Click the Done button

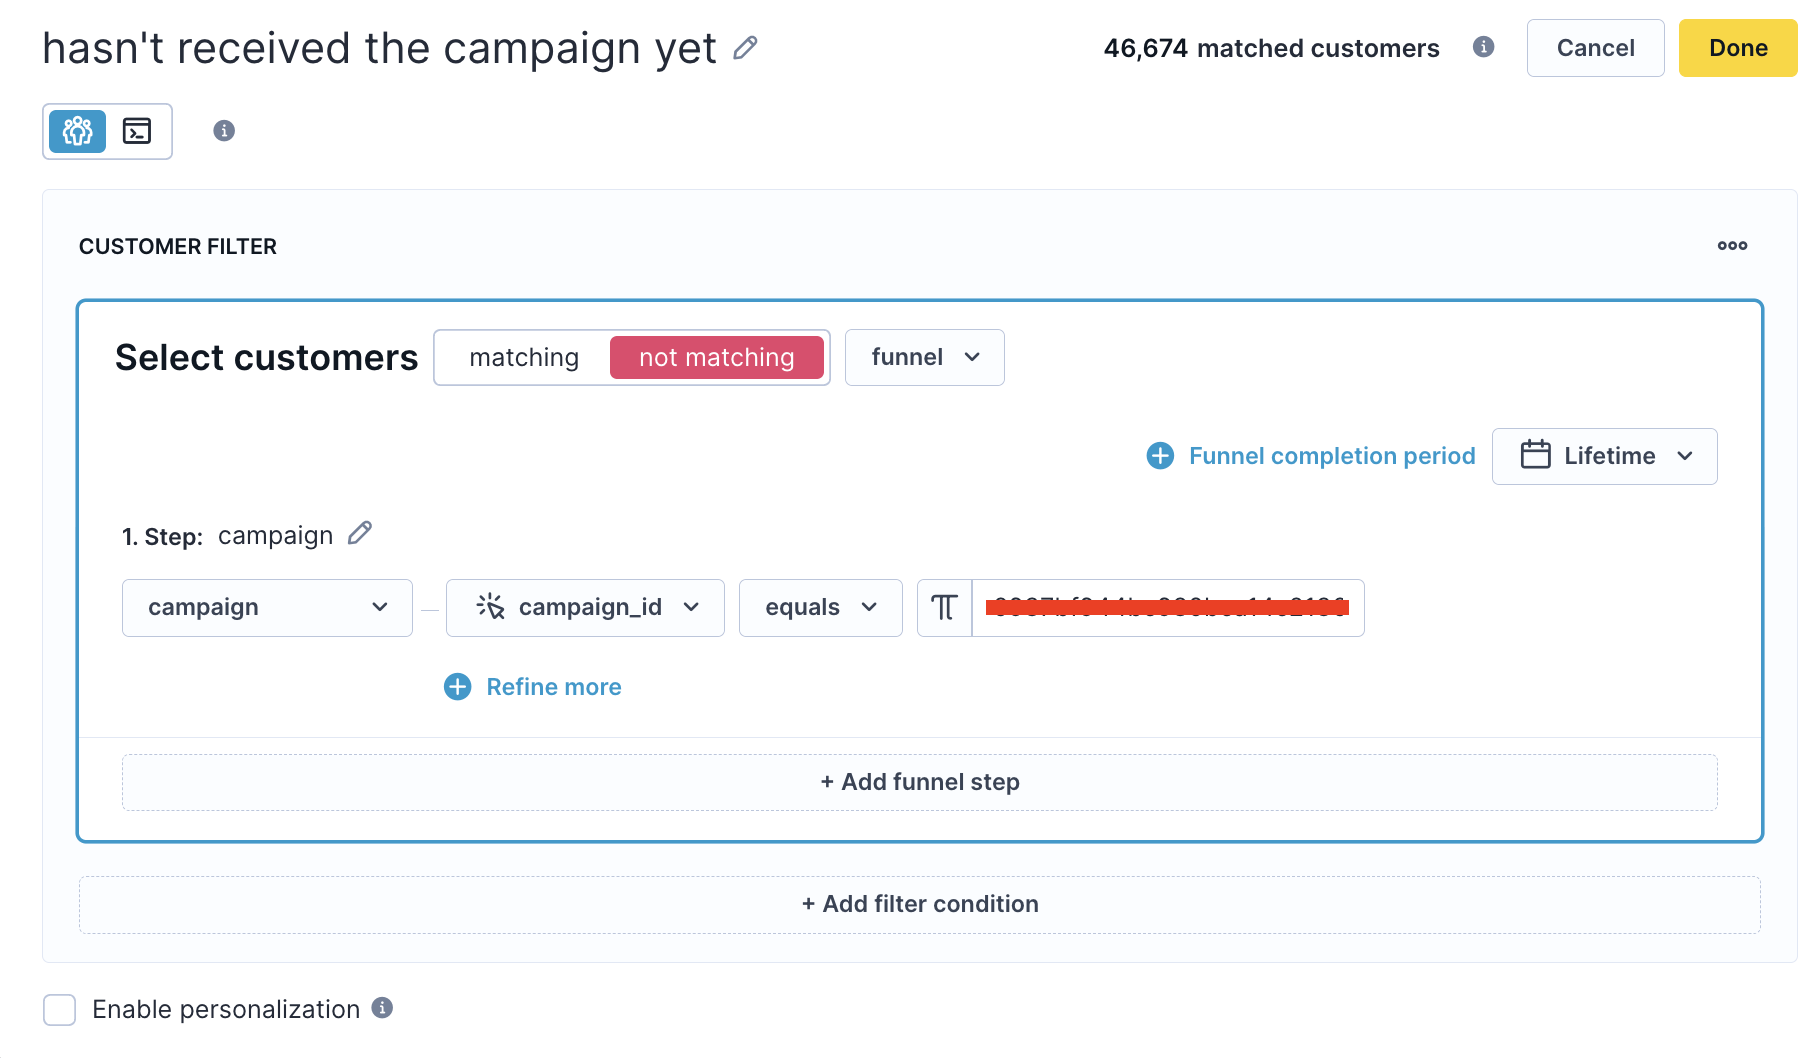pyautogui.click(x=1738, y=48)
